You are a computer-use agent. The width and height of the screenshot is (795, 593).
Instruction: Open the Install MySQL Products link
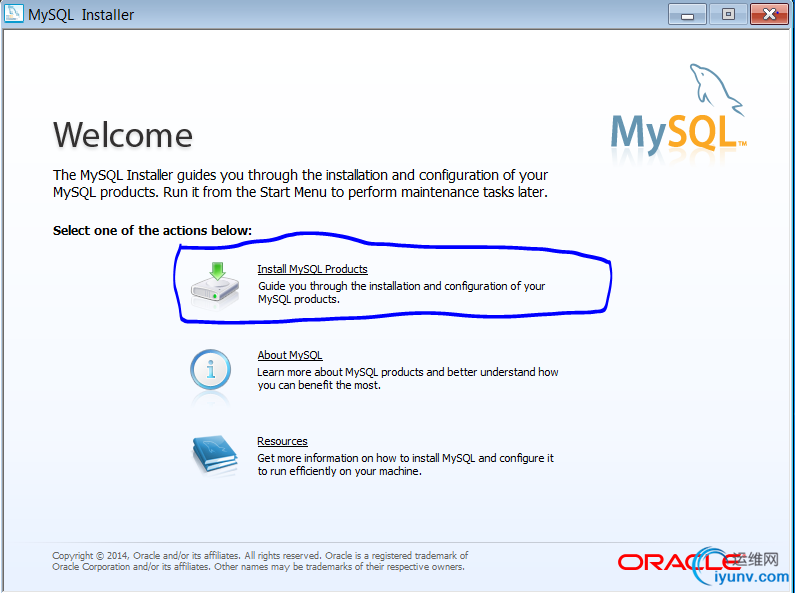coord(312,269)
